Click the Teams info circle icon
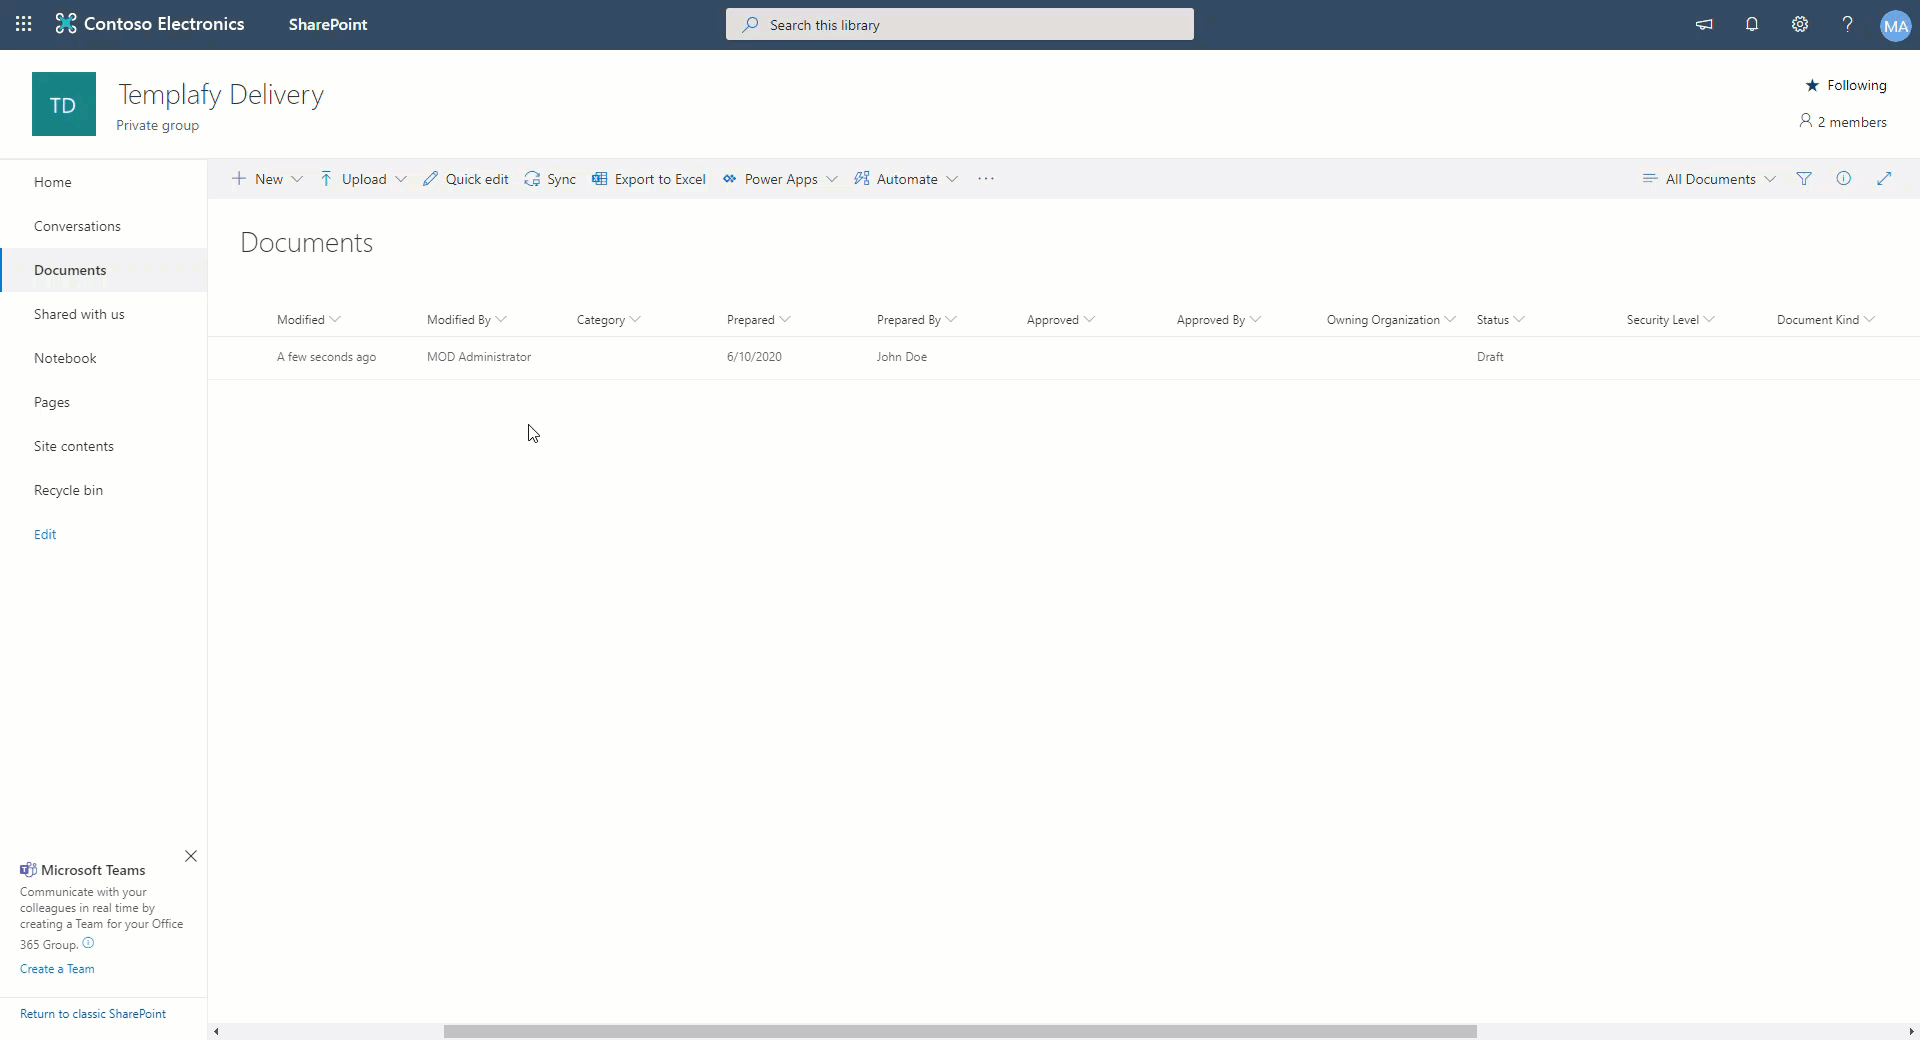This screenshot has width=1920, height=1040. 88,943
